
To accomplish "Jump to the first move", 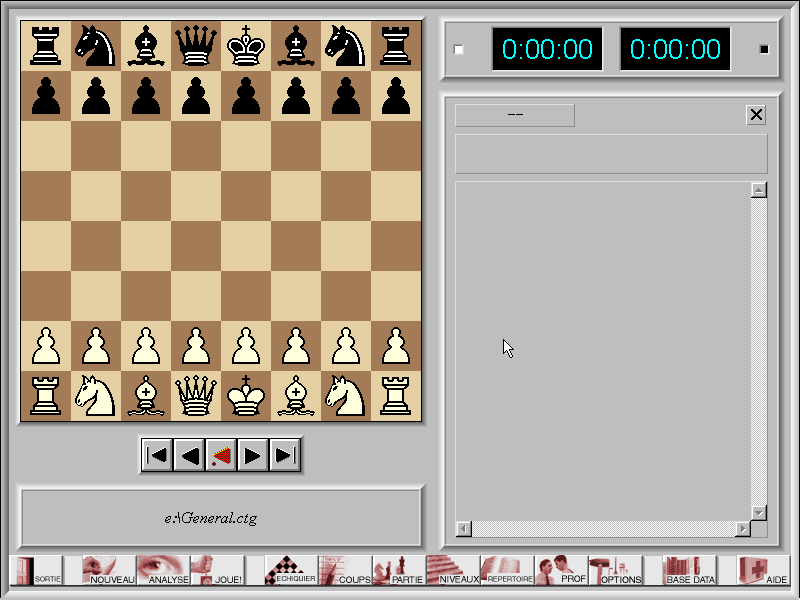I will (x=157, y=455).
